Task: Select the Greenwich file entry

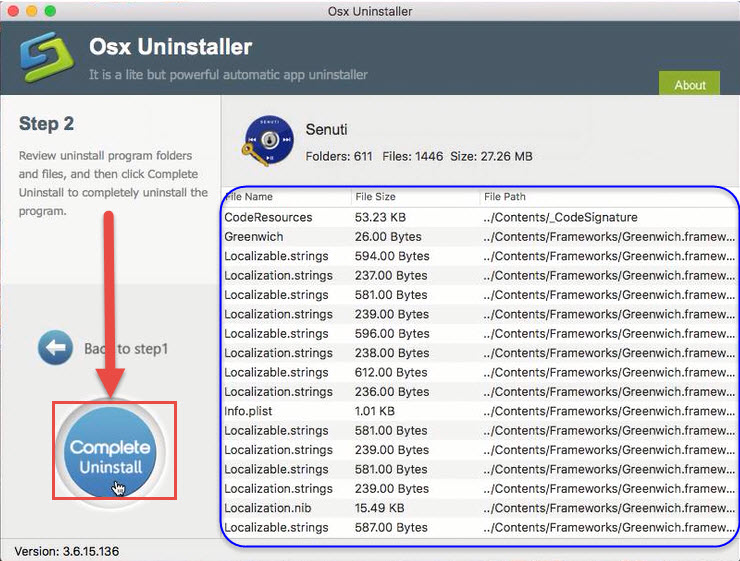Action: pos(253,237)
